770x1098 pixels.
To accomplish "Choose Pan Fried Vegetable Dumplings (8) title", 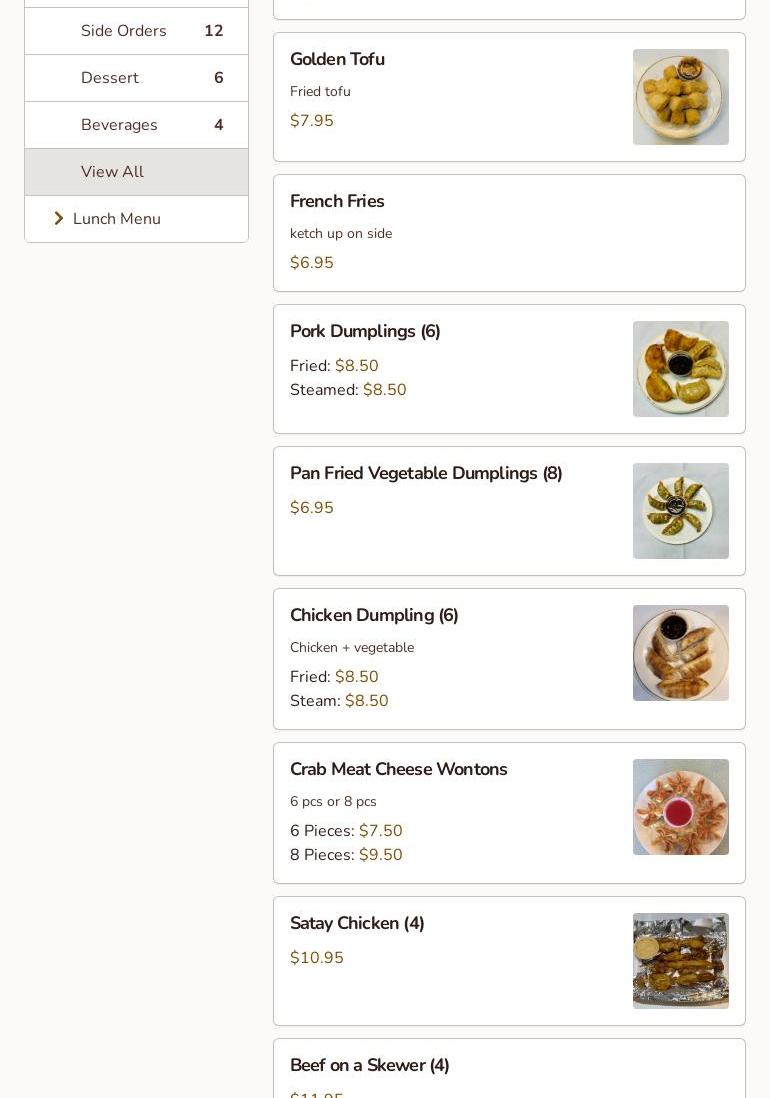I will click(426, 474).
